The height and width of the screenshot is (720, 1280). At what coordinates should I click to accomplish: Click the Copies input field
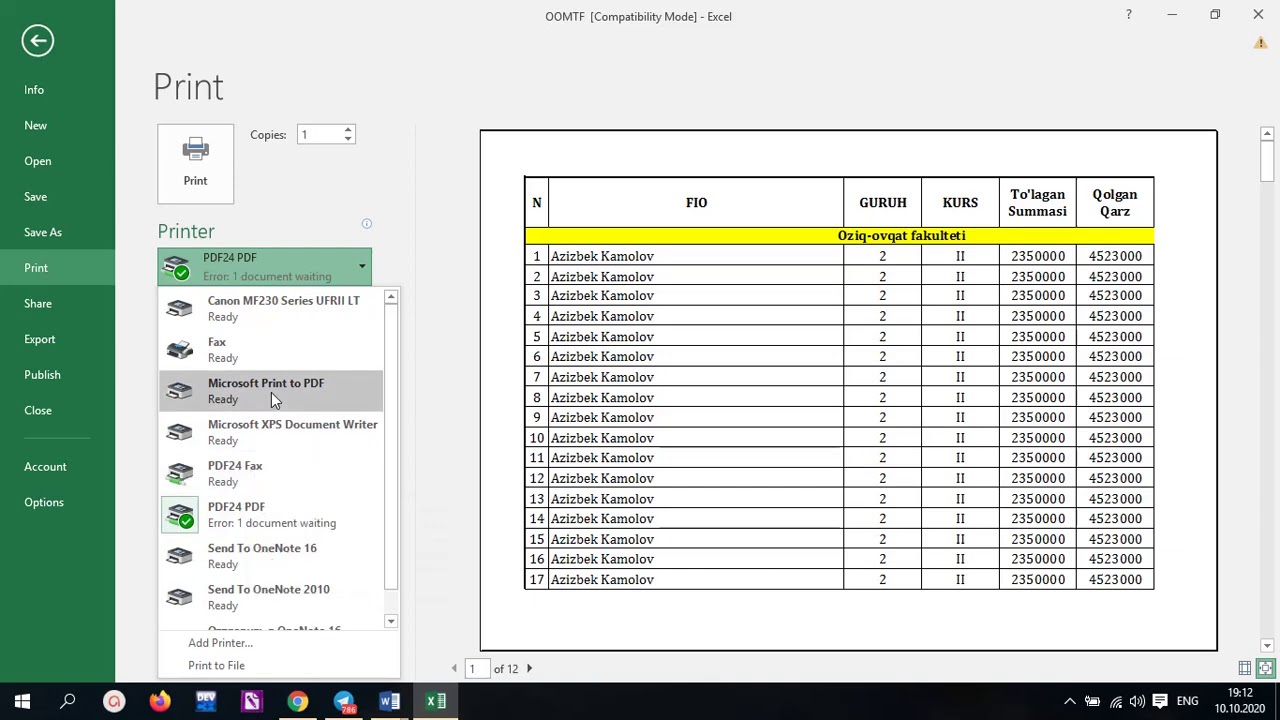click(319, 135)
